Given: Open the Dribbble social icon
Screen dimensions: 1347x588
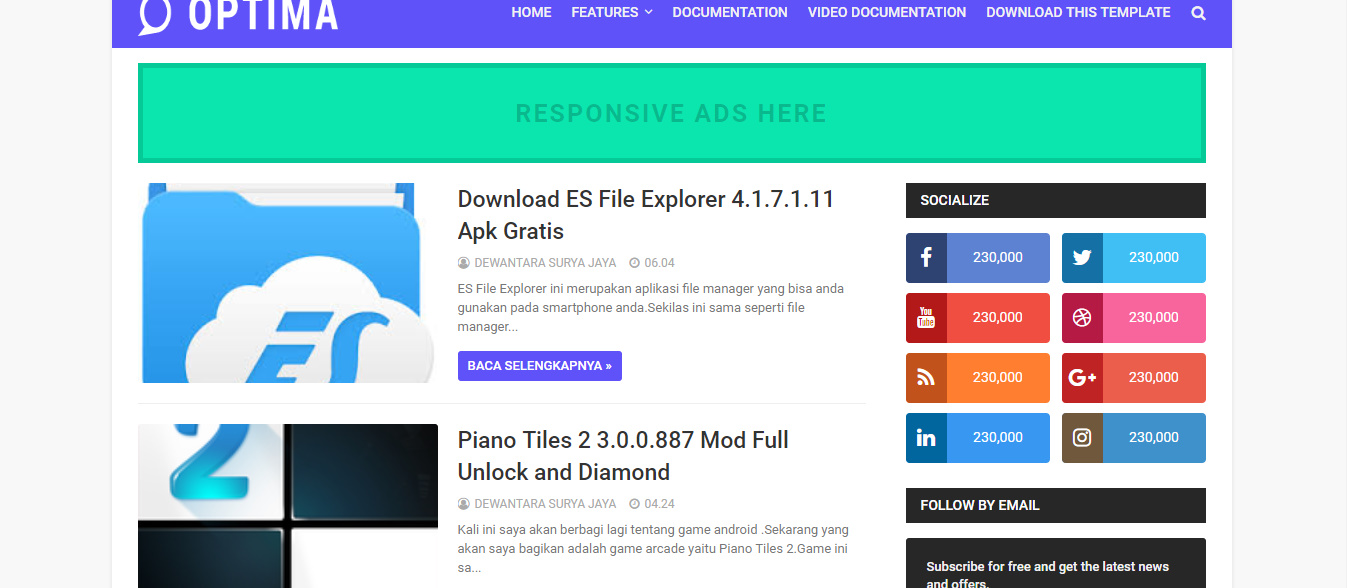Looking at the screenshot, I should pyautogui.click(x=1082, y=318).
